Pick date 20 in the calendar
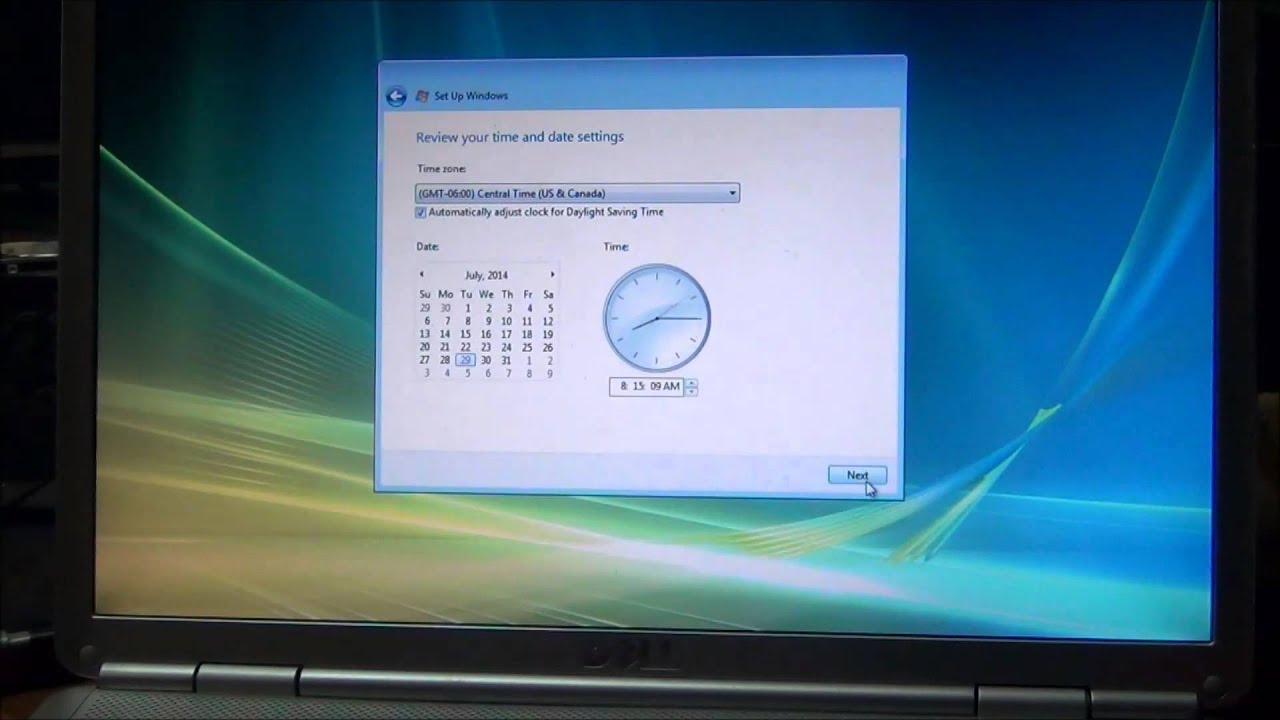The height and width of the screenshot is (720, 1280). click(424, 347)
